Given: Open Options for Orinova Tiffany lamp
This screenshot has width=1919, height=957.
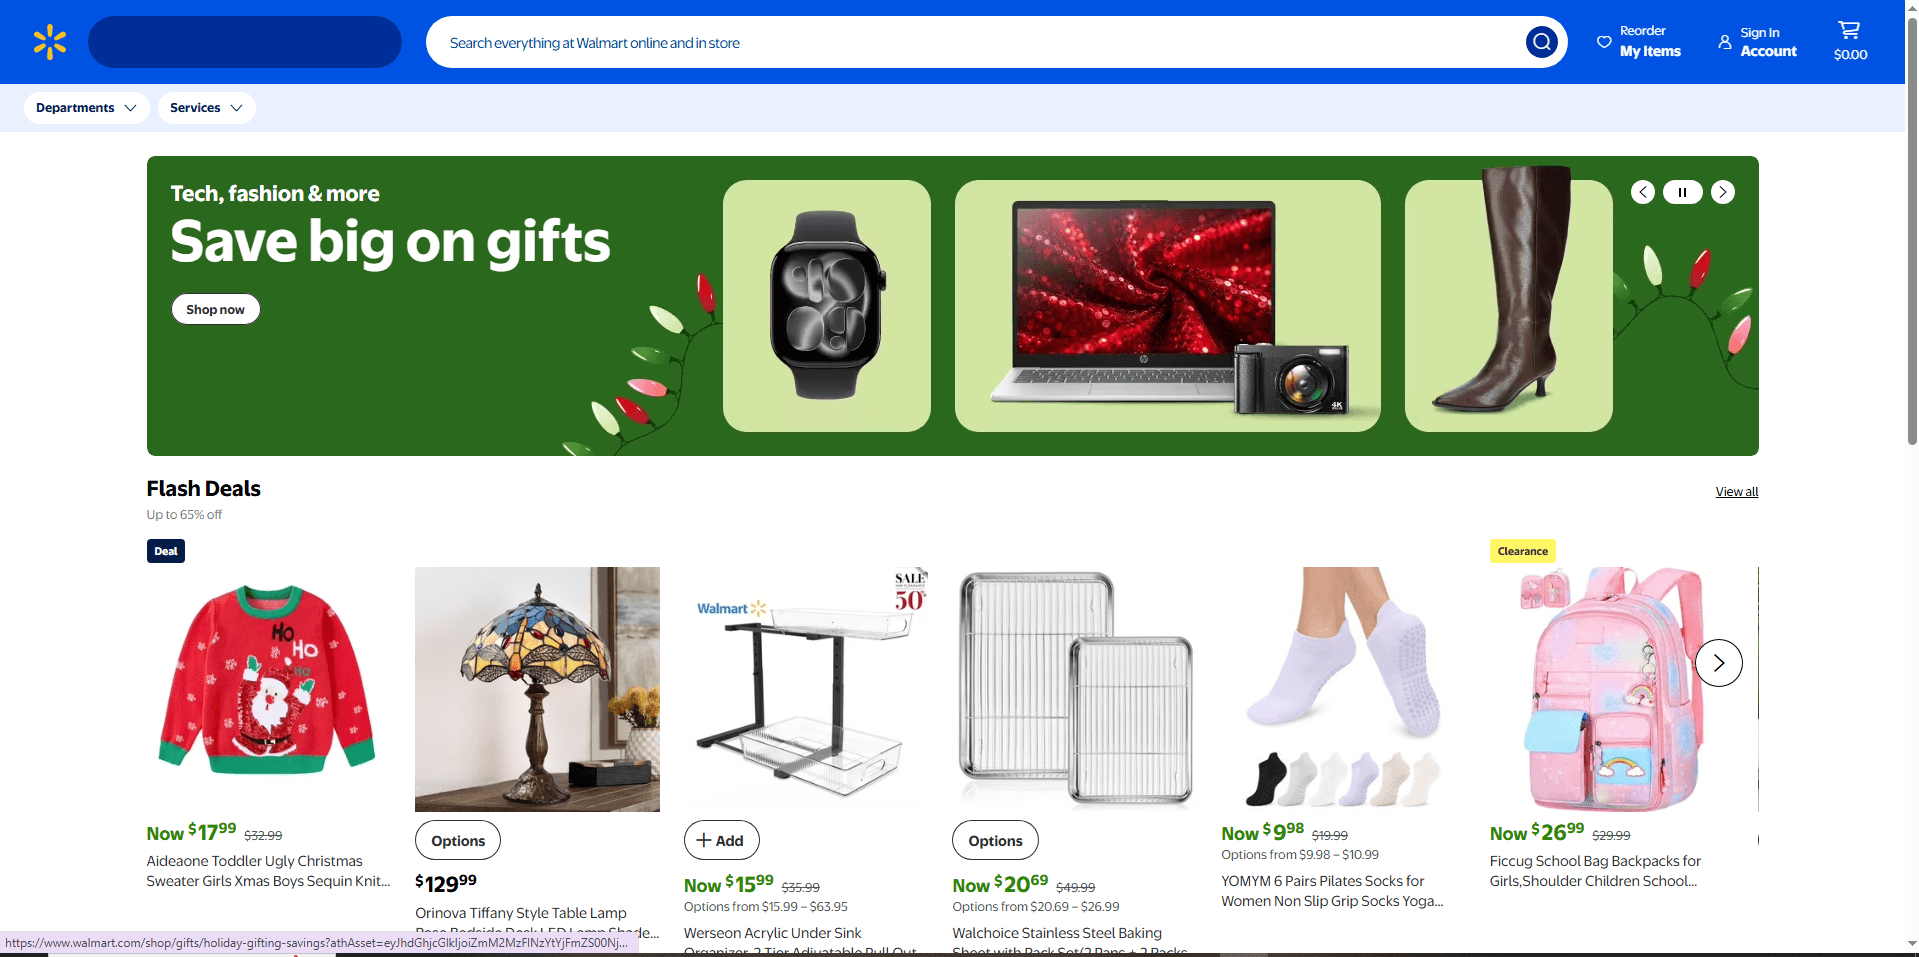Looking at the screenshot, I should 458,840.
